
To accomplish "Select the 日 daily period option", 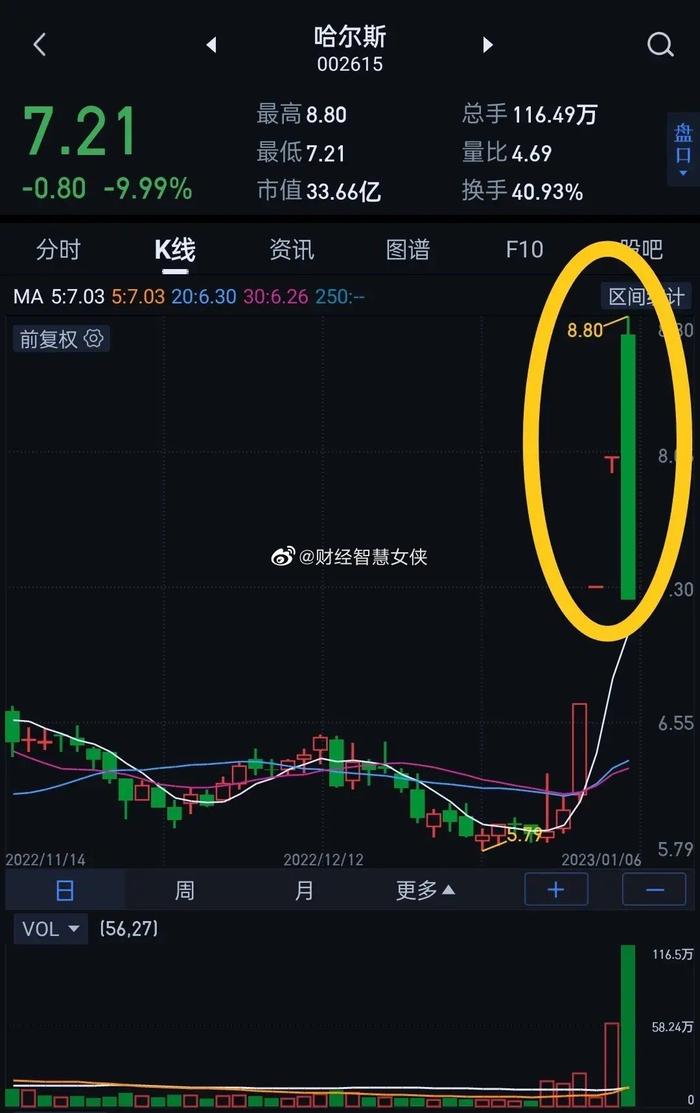I will coord(64,889).
